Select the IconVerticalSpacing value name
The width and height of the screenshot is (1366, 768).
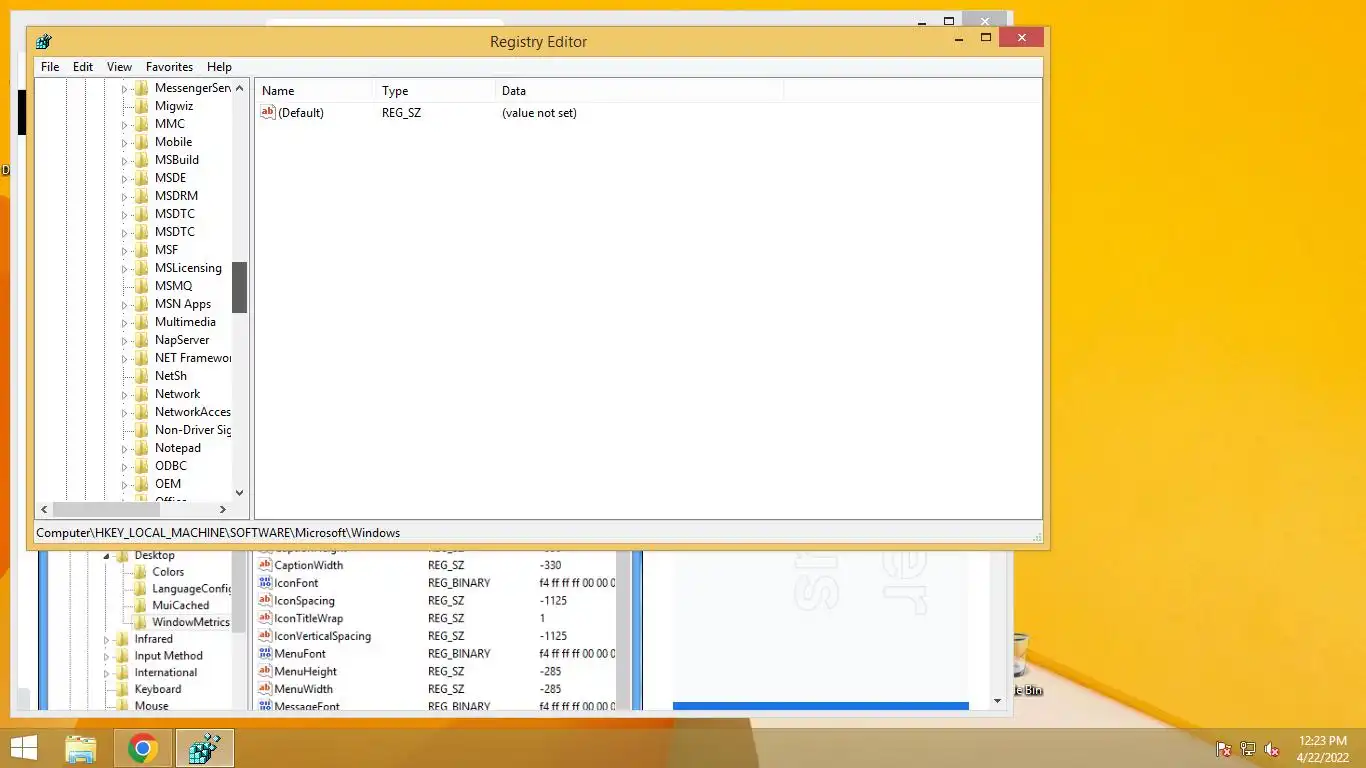(322, 636)
